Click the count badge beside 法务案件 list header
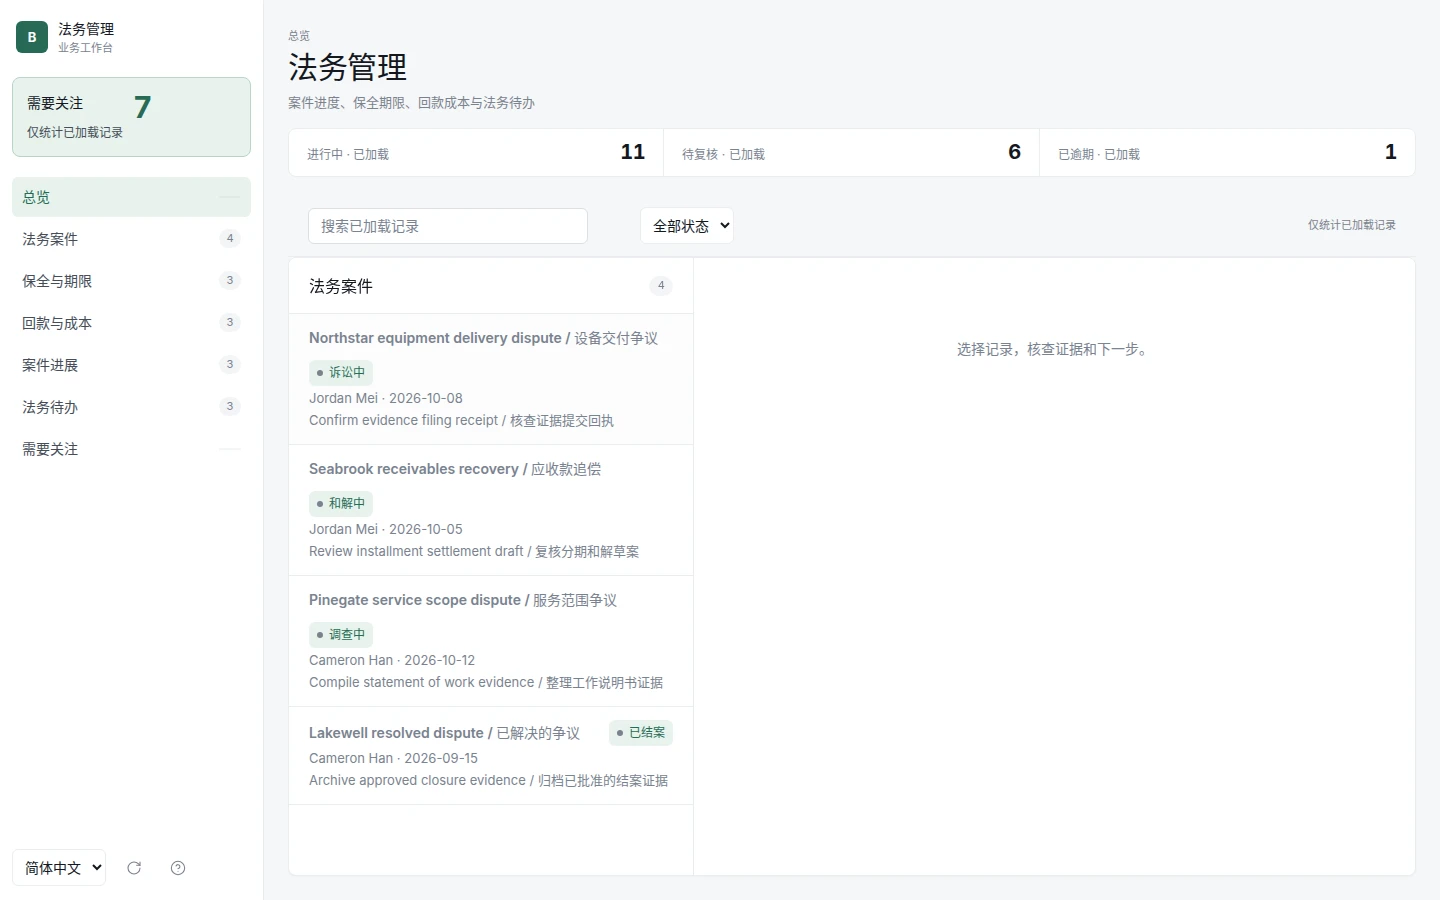 661,286
